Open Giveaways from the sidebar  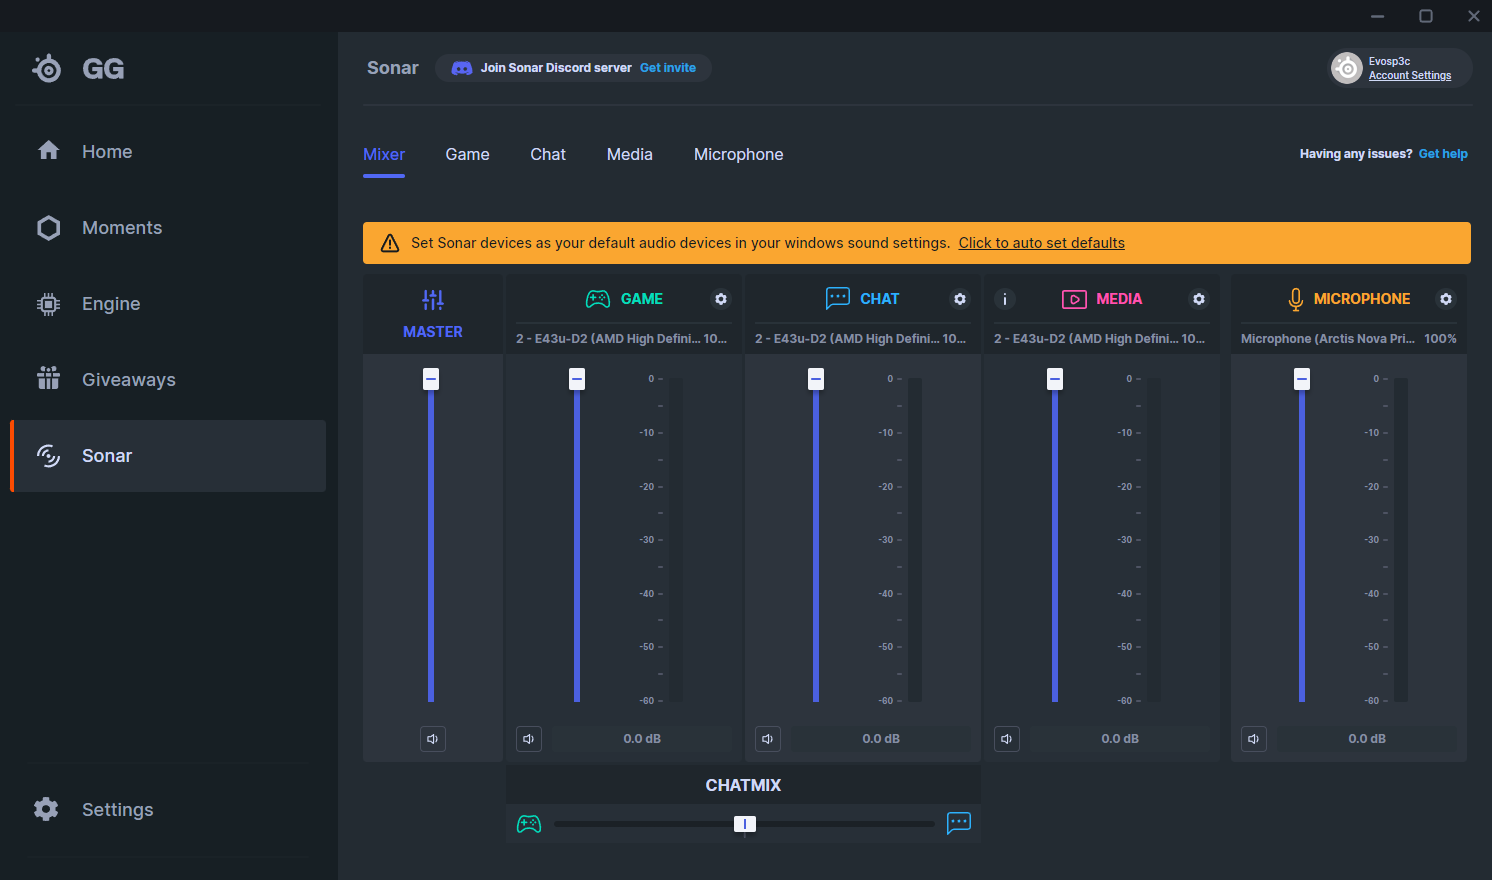[x=168, y=379]
